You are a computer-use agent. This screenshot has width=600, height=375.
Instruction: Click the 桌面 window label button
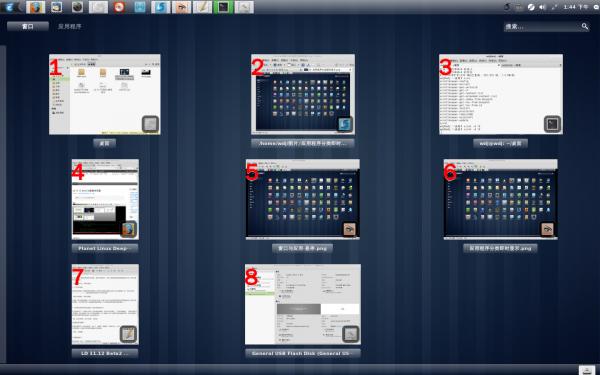(104, 143)
